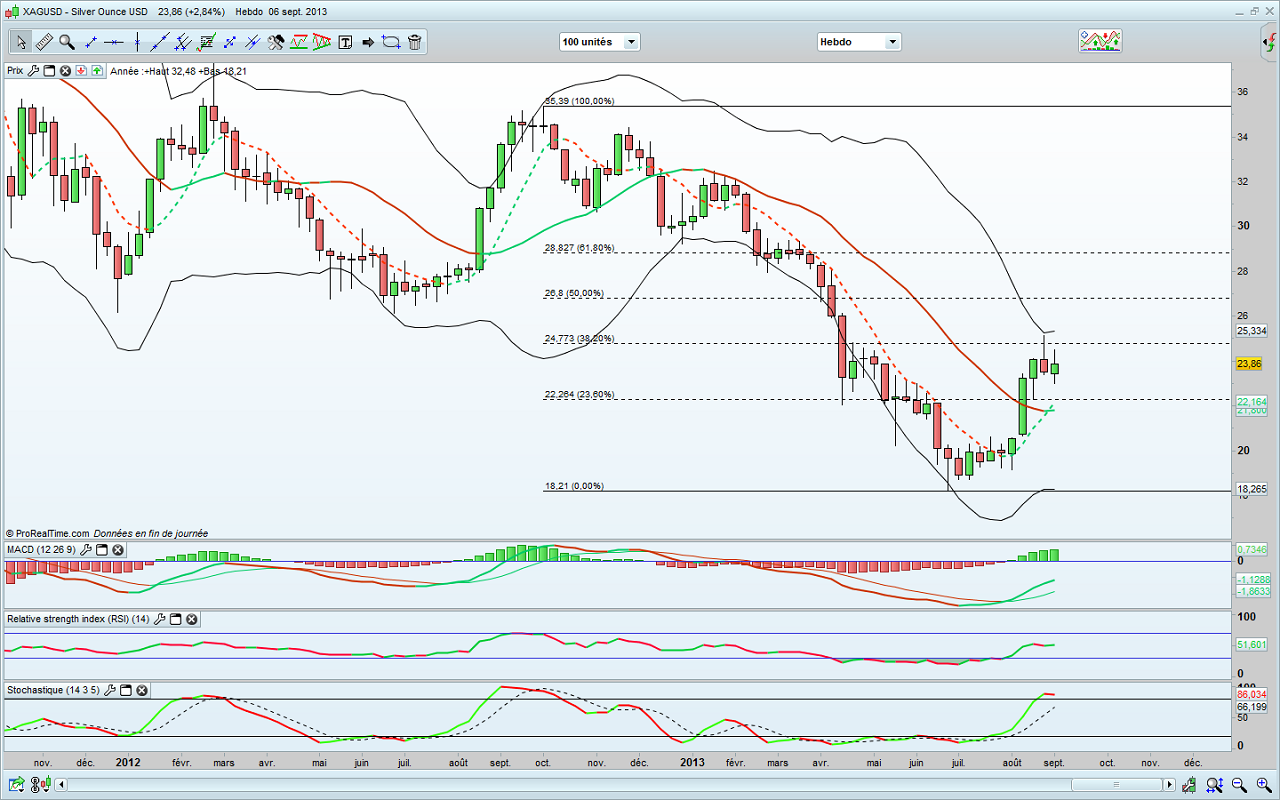Open the hammer and wrench settings tool

point(276,42)
